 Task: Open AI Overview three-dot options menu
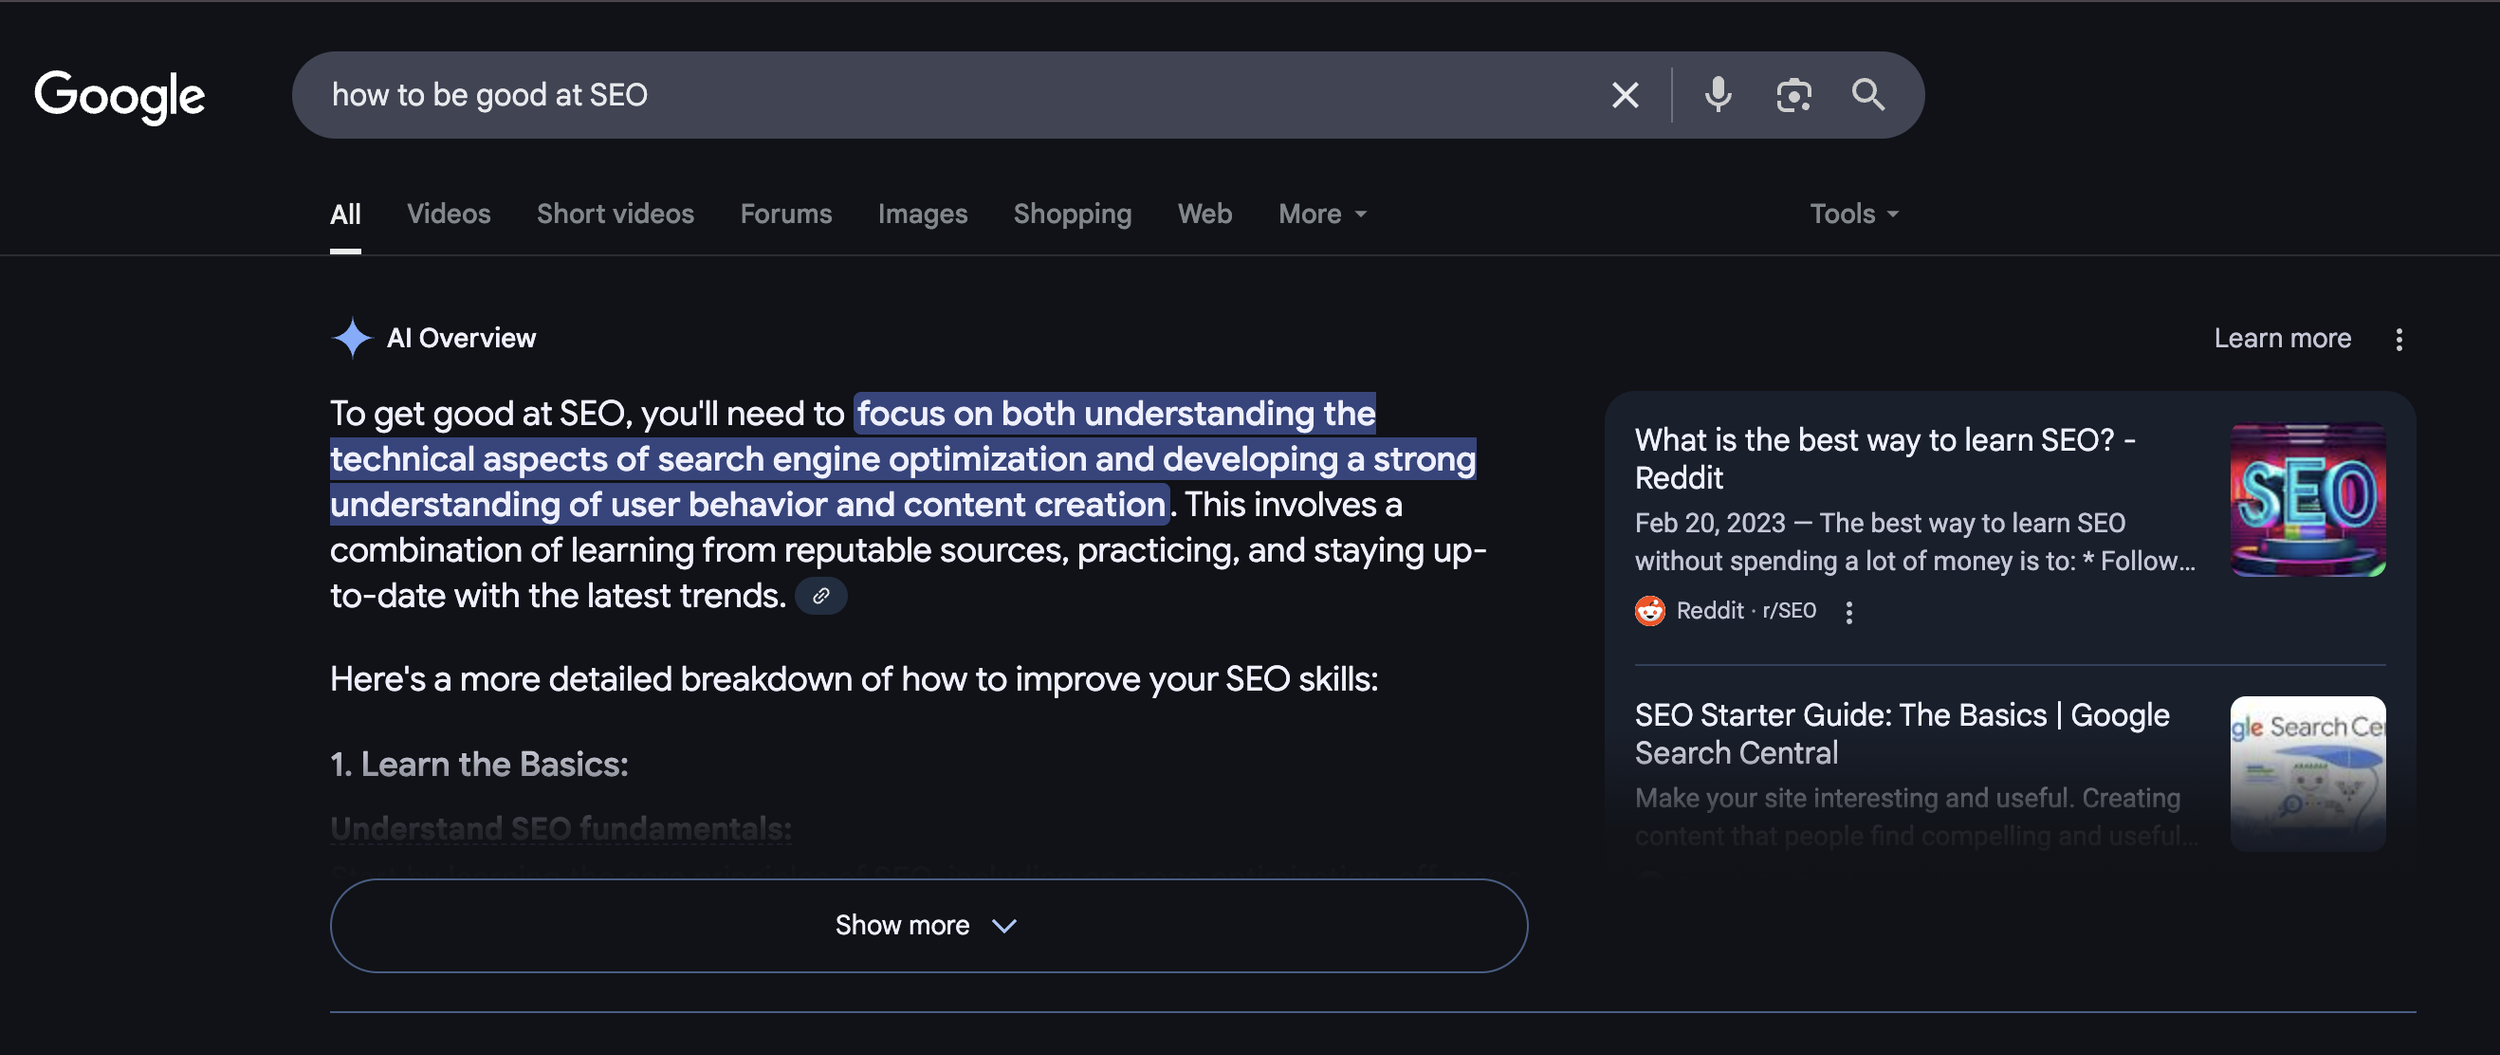[x=2399, y=339]
